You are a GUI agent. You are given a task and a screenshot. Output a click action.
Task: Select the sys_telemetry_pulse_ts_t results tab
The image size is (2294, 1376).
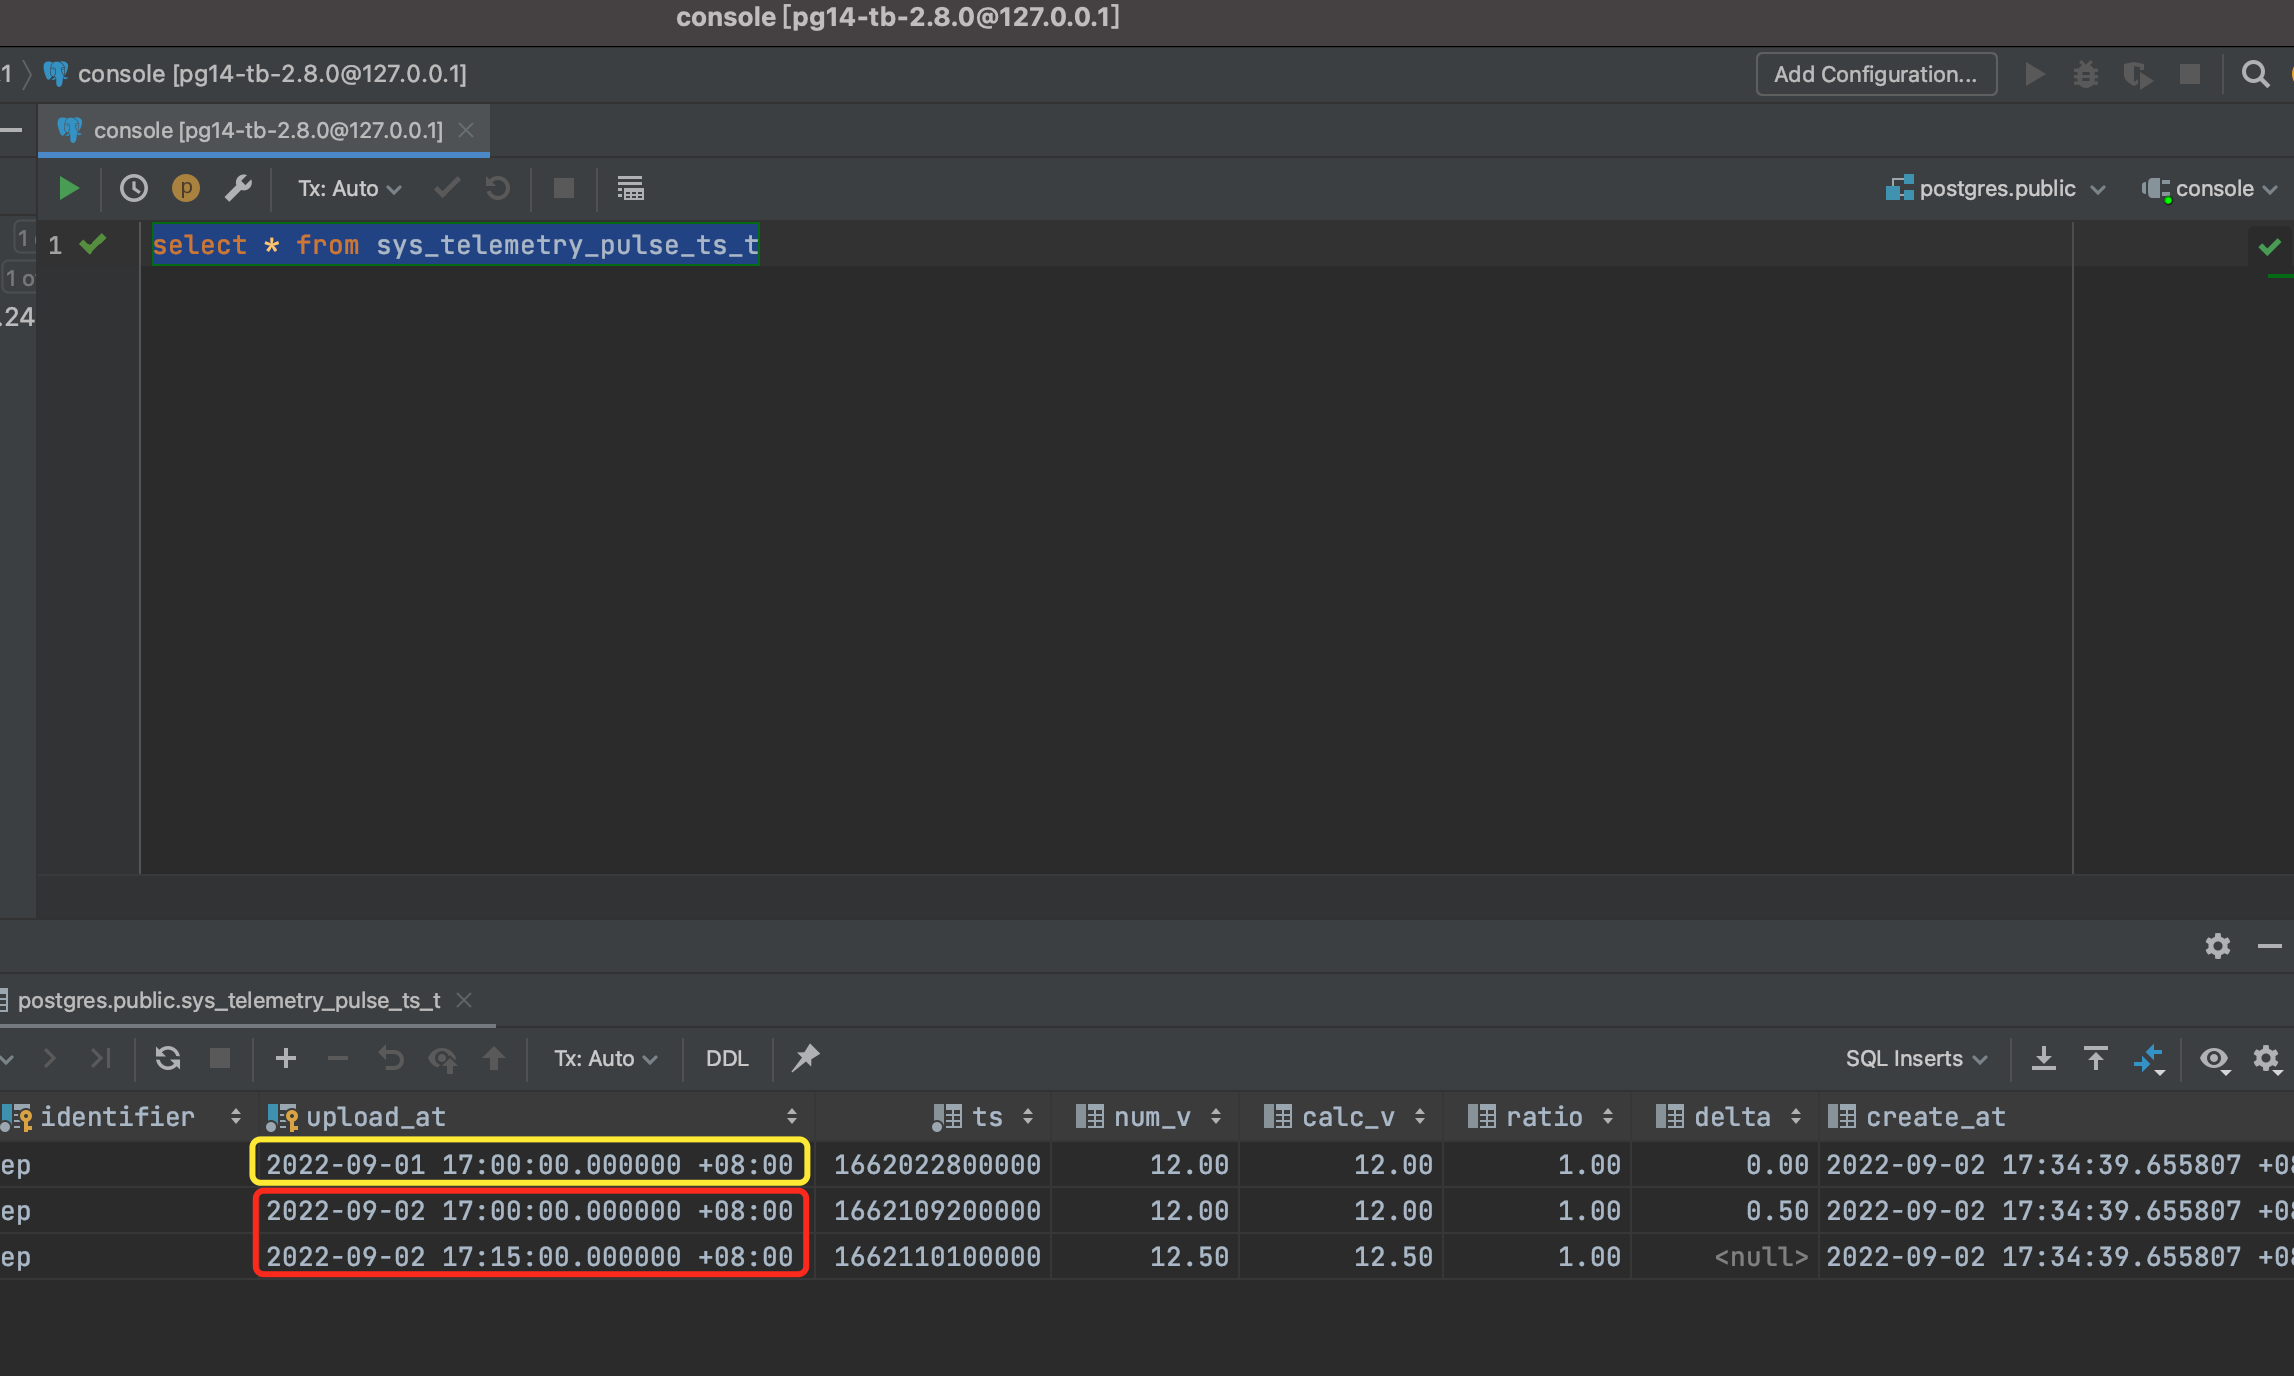click(228, 1000)
